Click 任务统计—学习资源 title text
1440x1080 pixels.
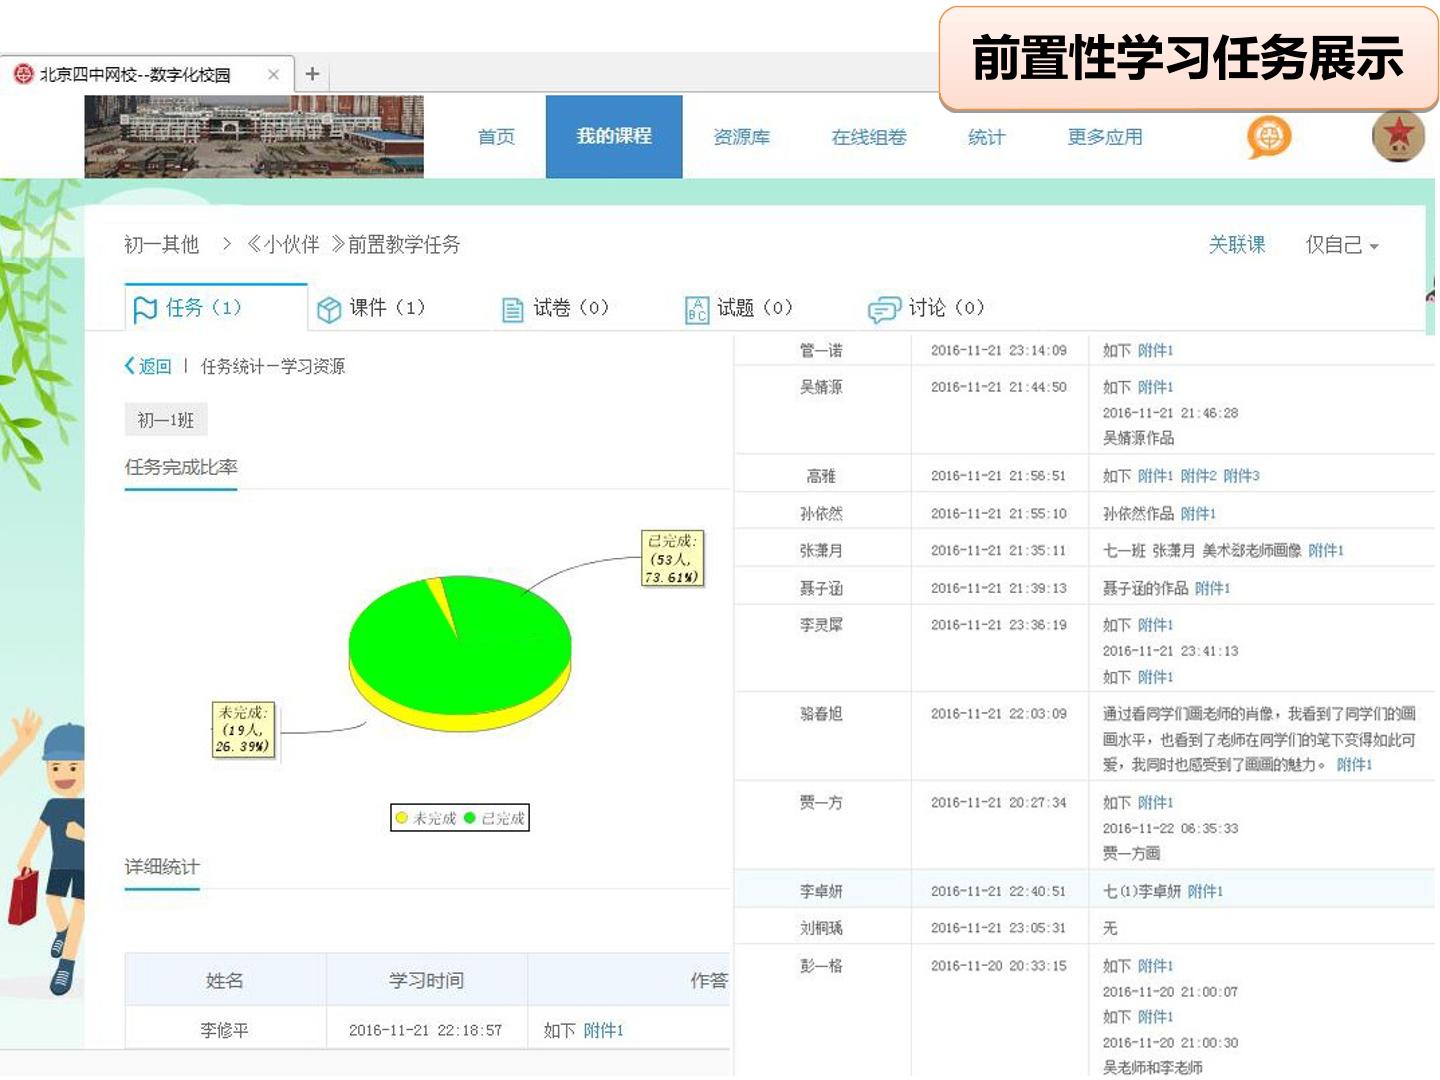(273, 367)
